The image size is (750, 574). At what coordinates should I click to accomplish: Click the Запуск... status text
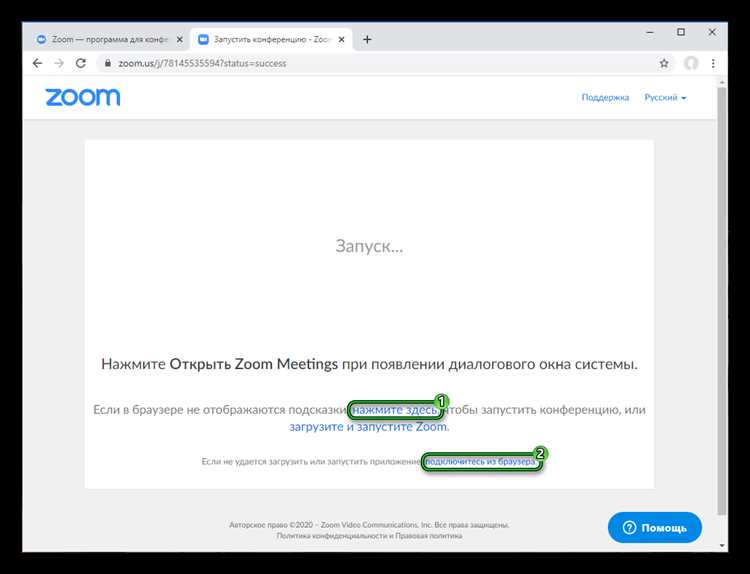[x=369, y=246]
